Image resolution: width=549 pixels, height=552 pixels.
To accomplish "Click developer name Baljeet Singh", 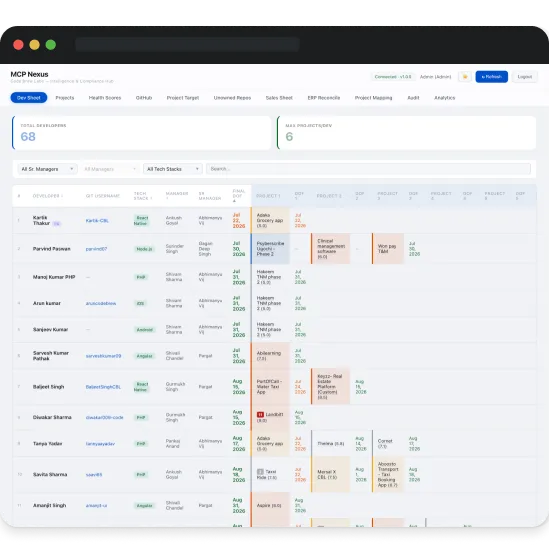I will pyautogui.click(x=49, y=387).
